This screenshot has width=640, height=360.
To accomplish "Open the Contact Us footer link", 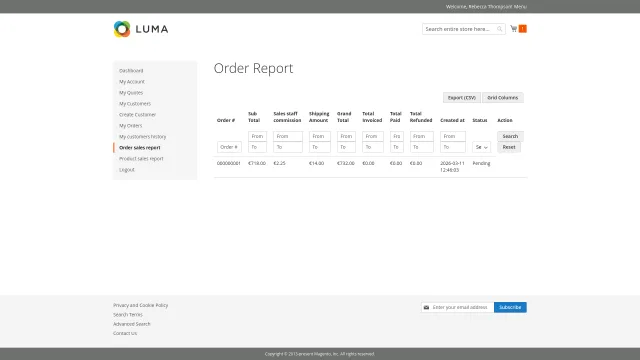I will (125, 333).
